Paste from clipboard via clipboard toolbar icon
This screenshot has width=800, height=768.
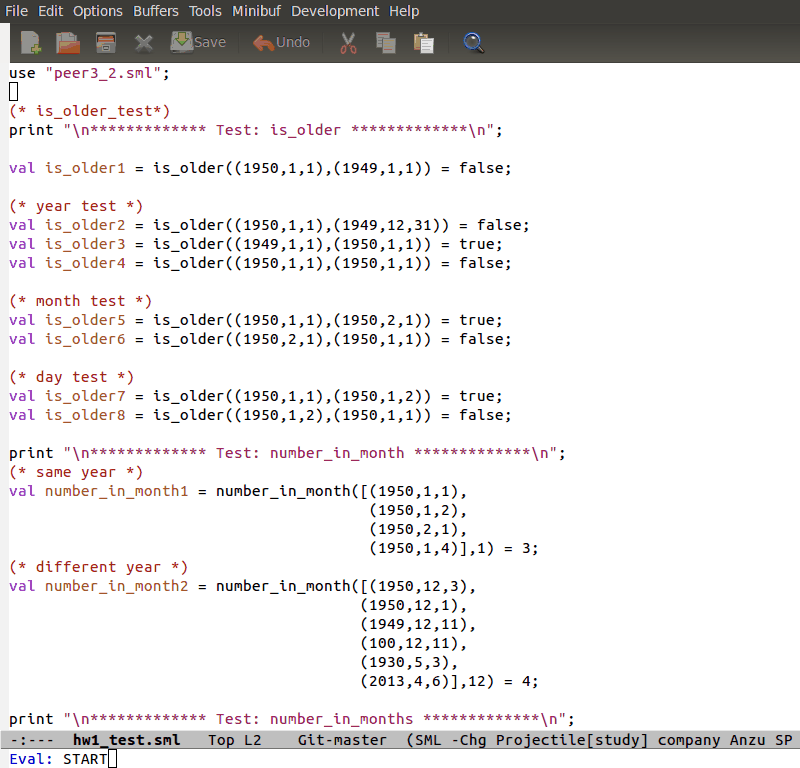[x=423, y=42]
